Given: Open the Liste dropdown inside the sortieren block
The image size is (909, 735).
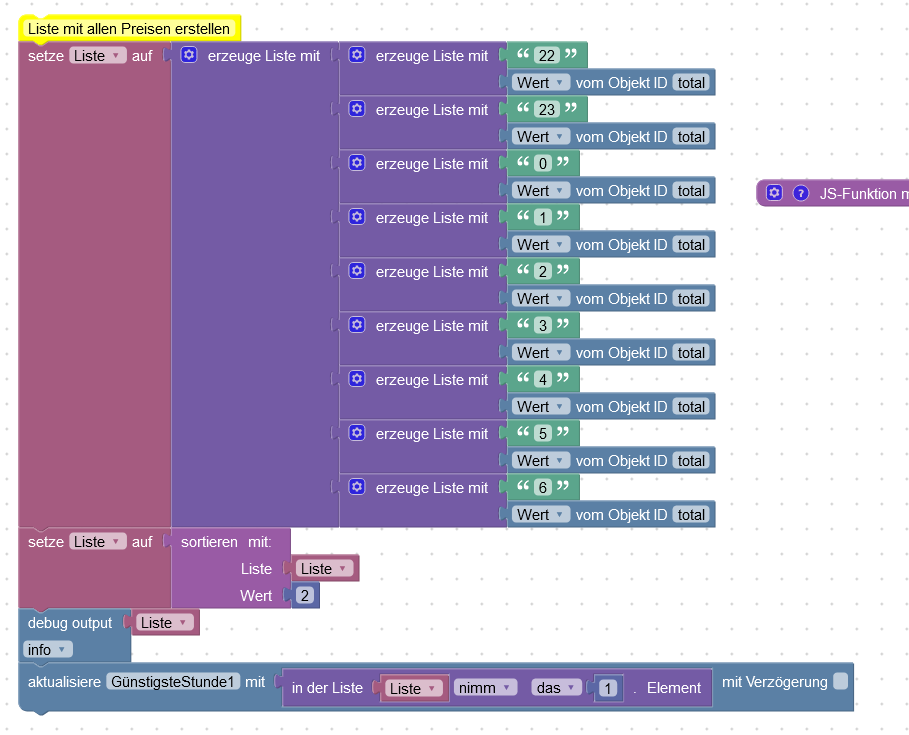Looking at the screenshot, I should point(324,569).
